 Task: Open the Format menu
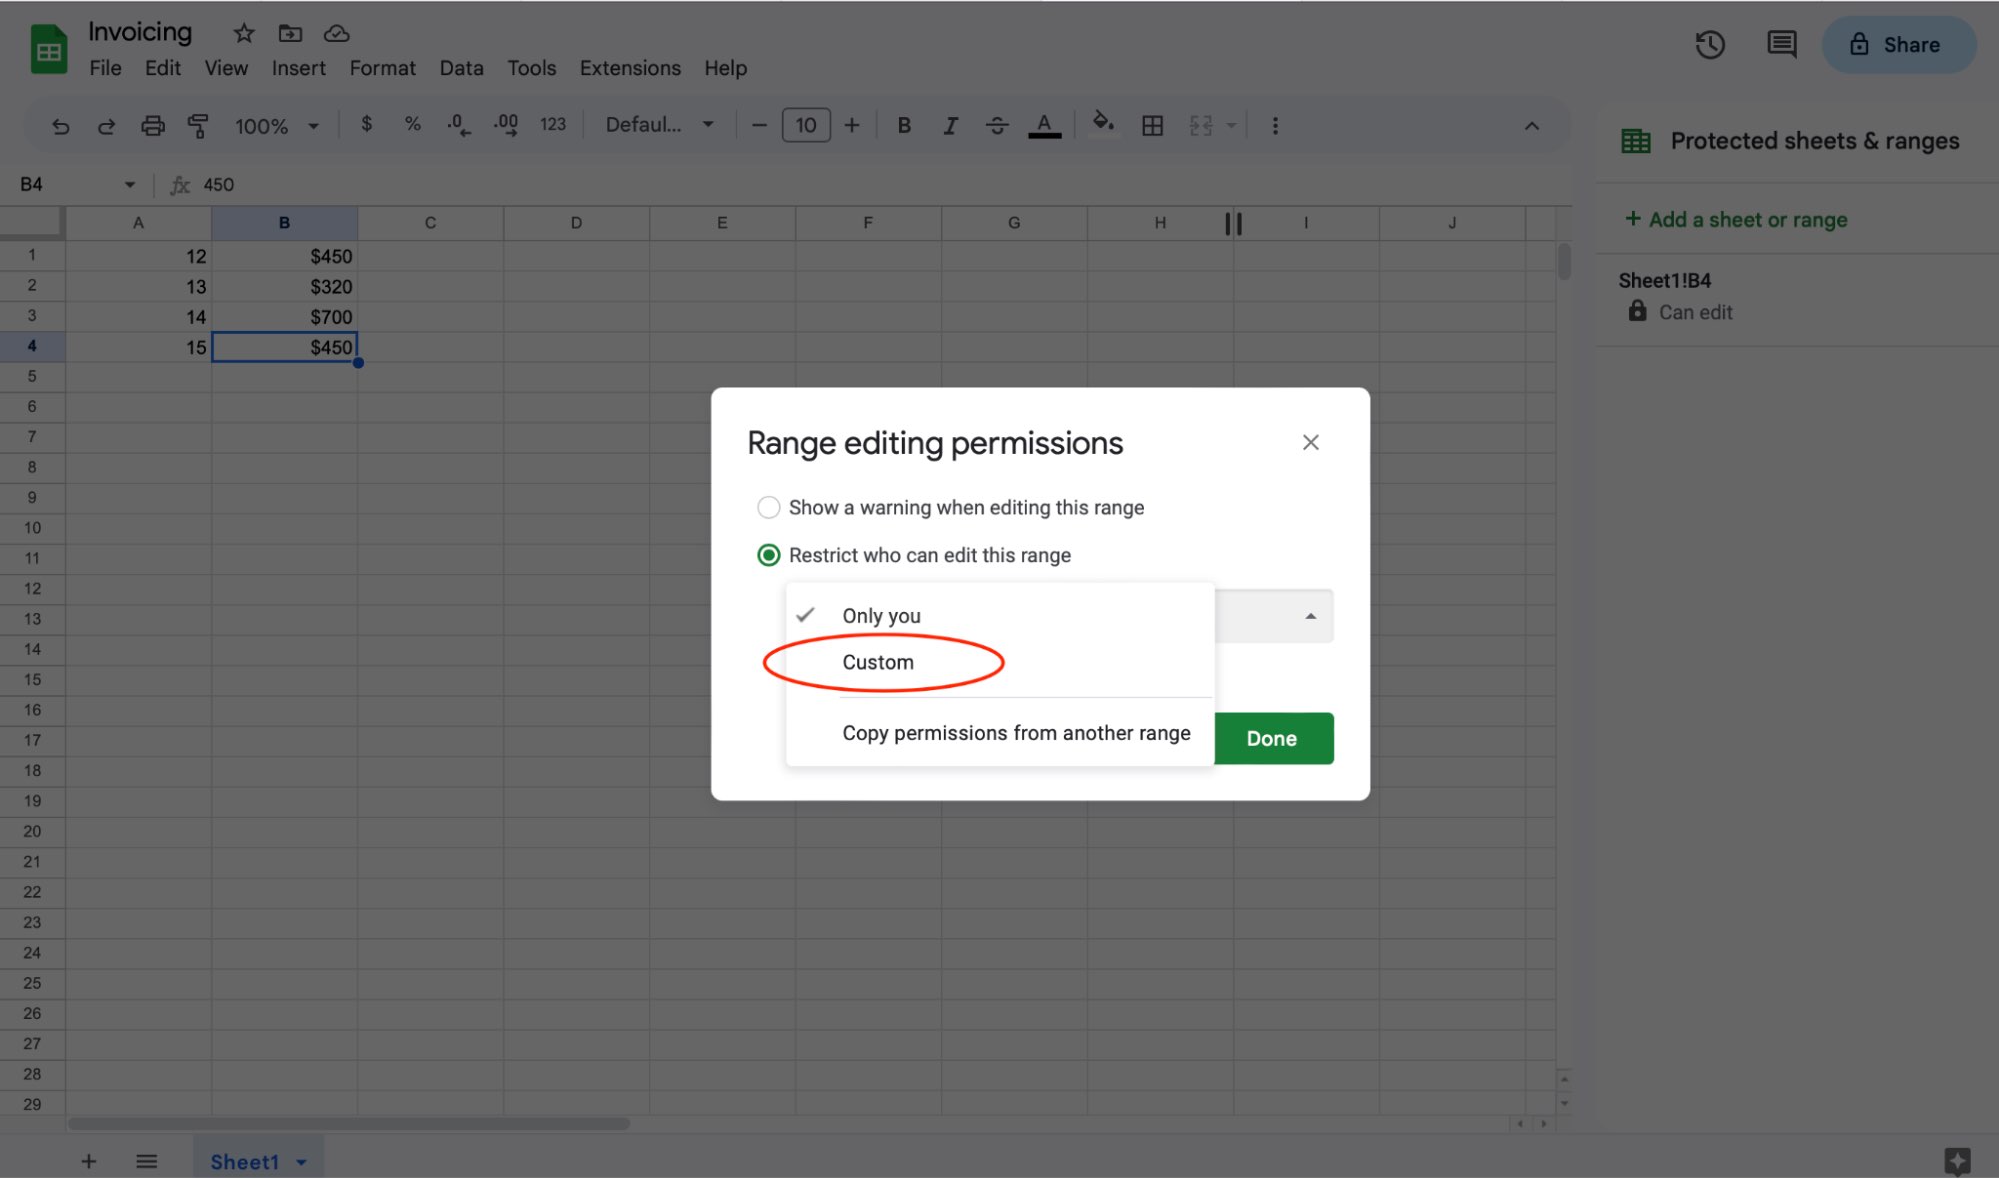tap(382, 66)
